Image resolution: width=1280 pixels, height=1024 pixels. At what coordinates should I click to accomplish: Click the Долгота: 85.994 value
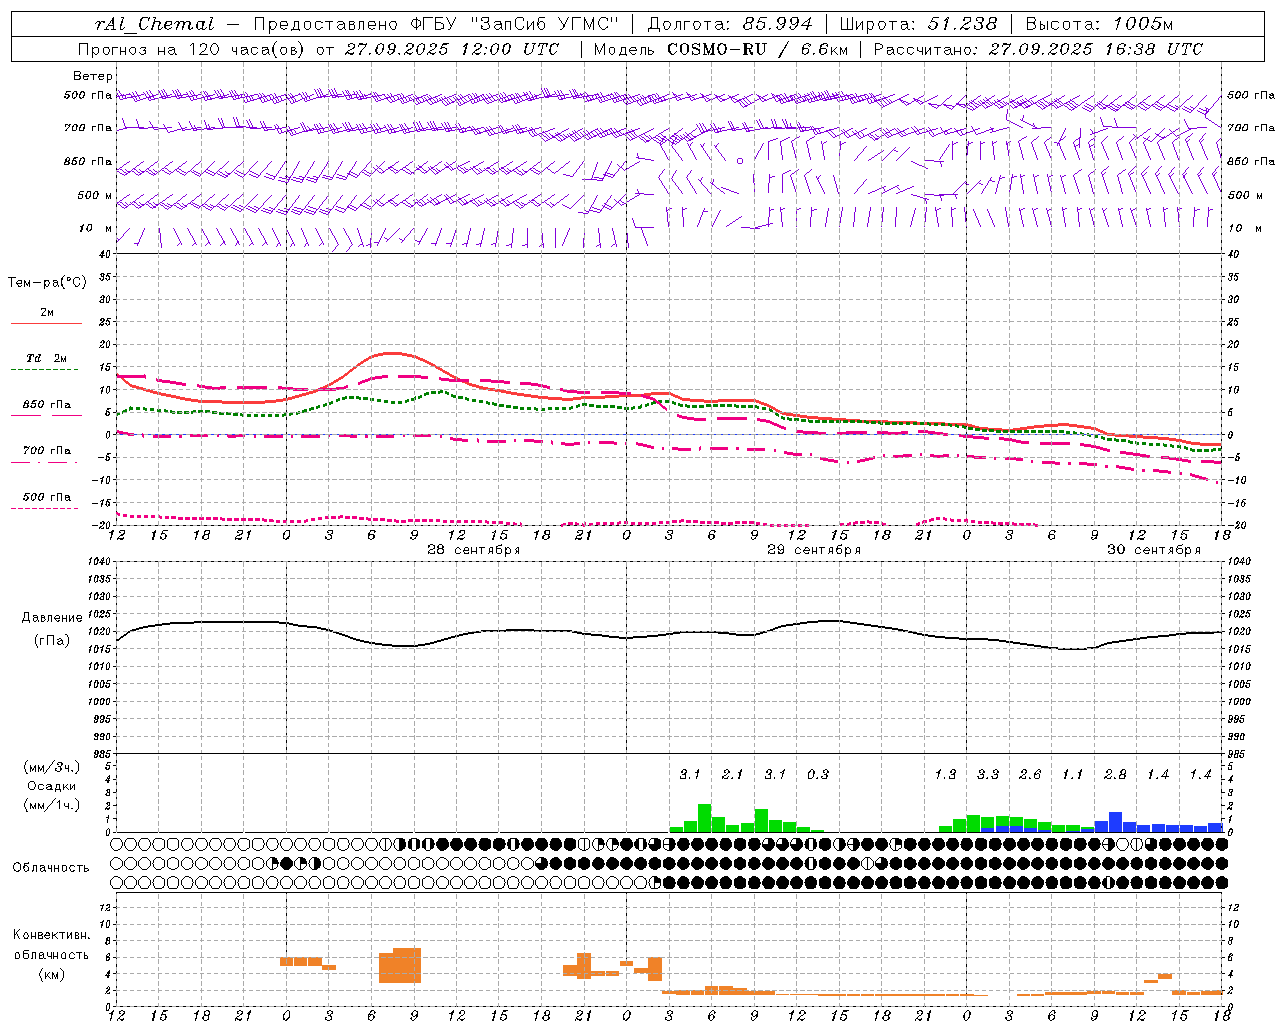tap(732, 24)
